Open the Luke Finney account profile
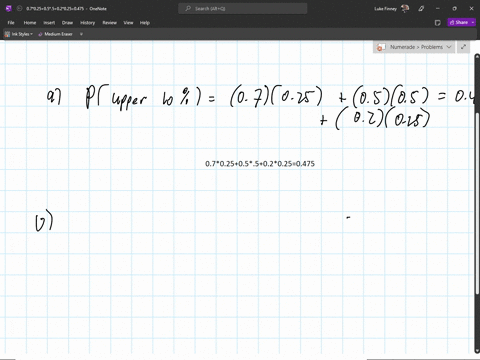Image resolution: width=480 pixels, height=360 pixels. pos(392,9)
